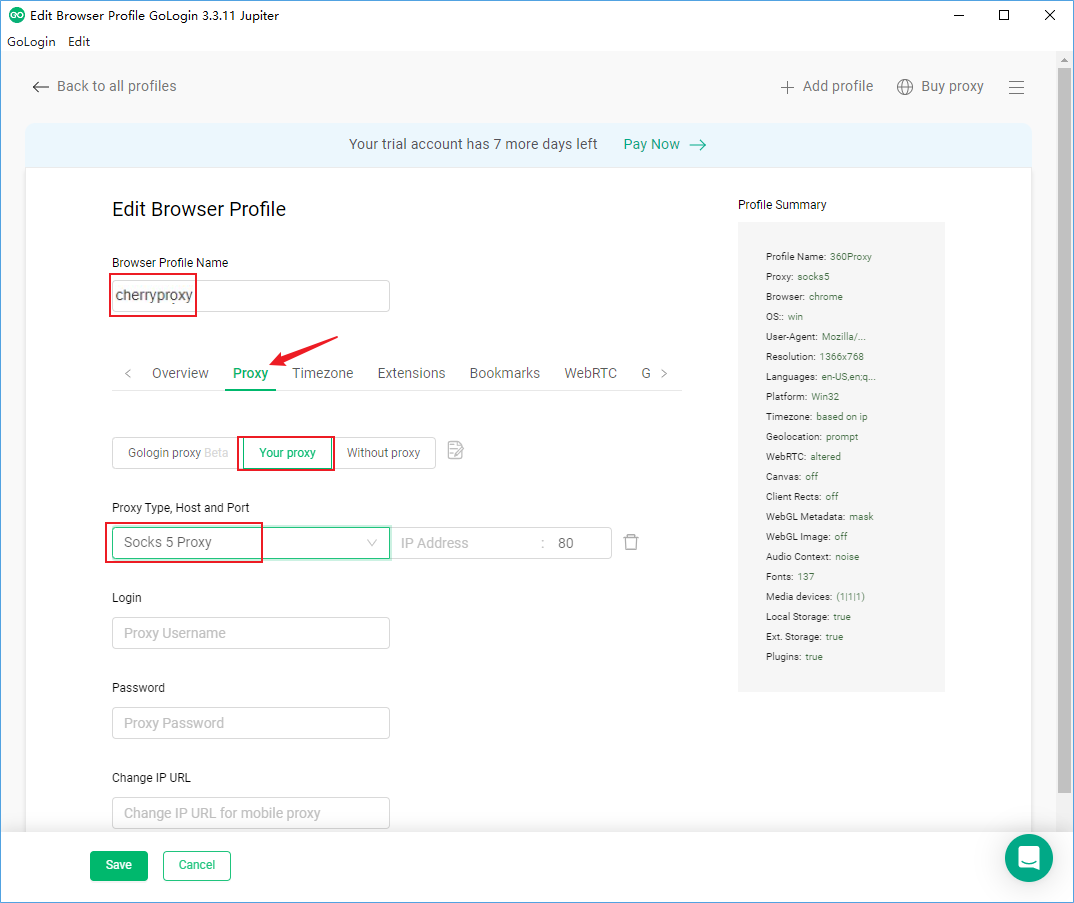Viewport: 1074px width, 903px height.
Task: Click the green Save button
Action: (x=118, y=865)
